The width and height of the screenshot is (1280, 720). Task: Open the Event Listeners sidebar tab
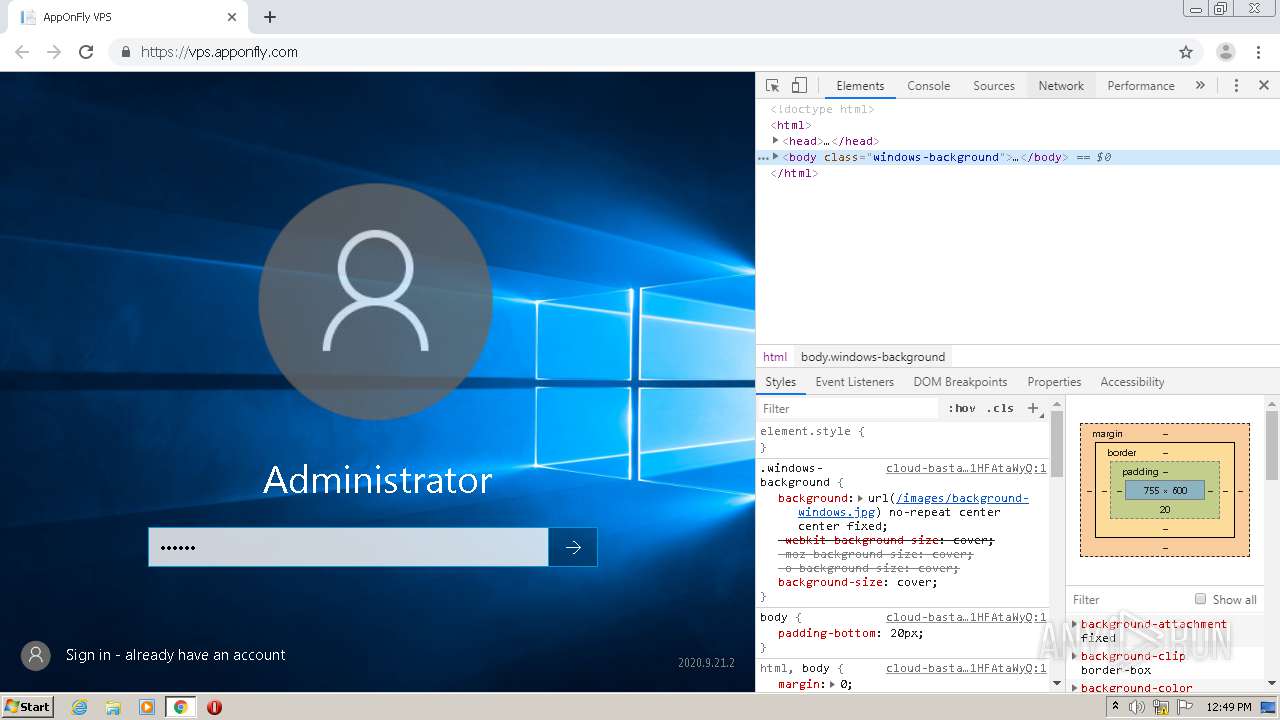(x=855, y=382)
